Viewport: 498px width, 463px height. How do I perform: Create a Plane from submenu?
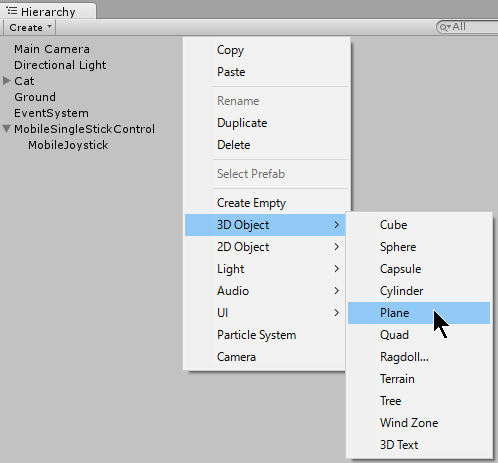[419, 313]
